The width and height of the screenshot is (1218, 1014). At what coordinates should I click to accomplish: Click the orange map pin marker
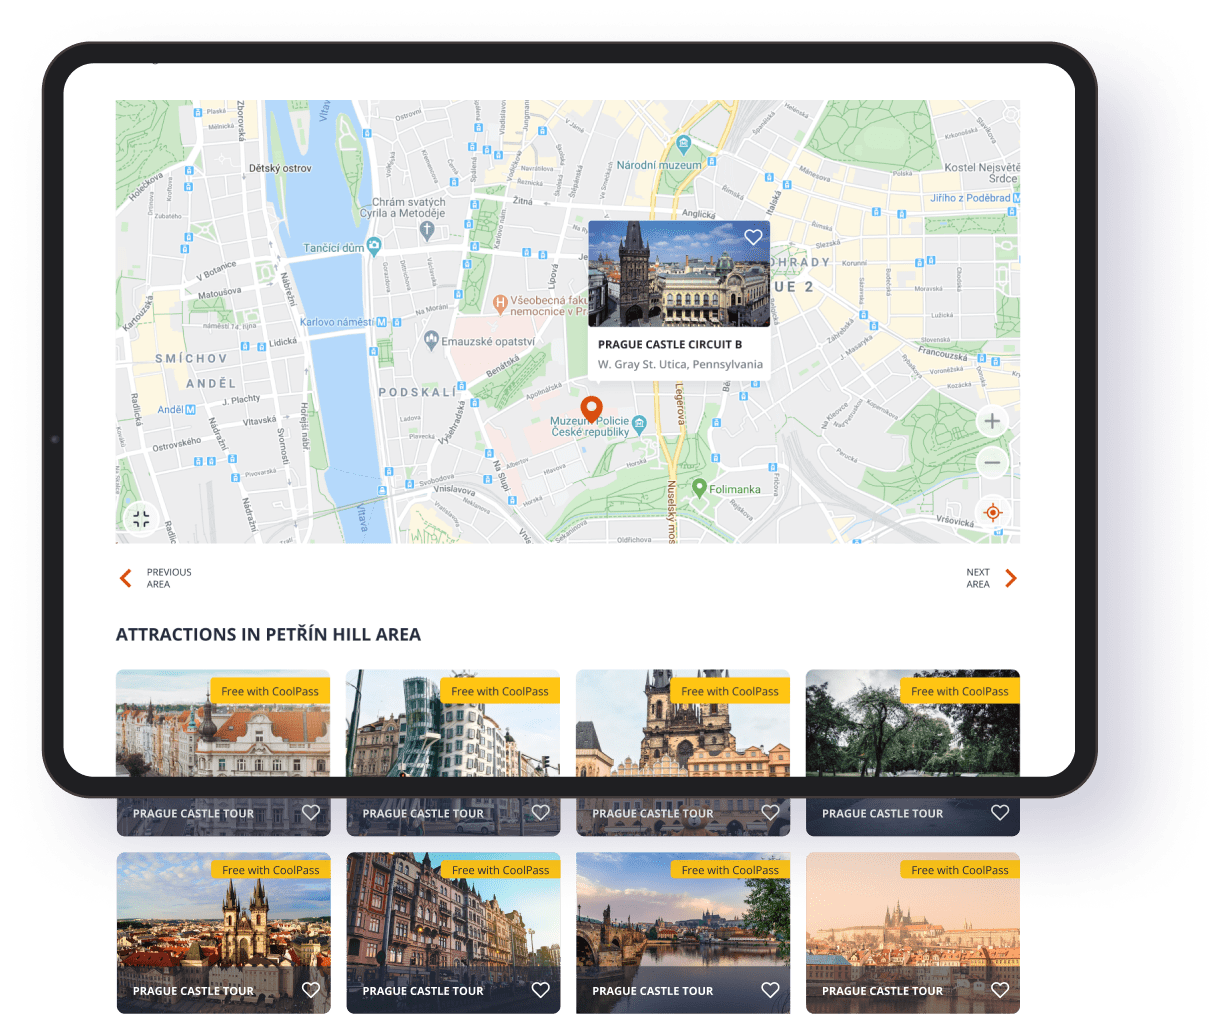pos(591,410)
